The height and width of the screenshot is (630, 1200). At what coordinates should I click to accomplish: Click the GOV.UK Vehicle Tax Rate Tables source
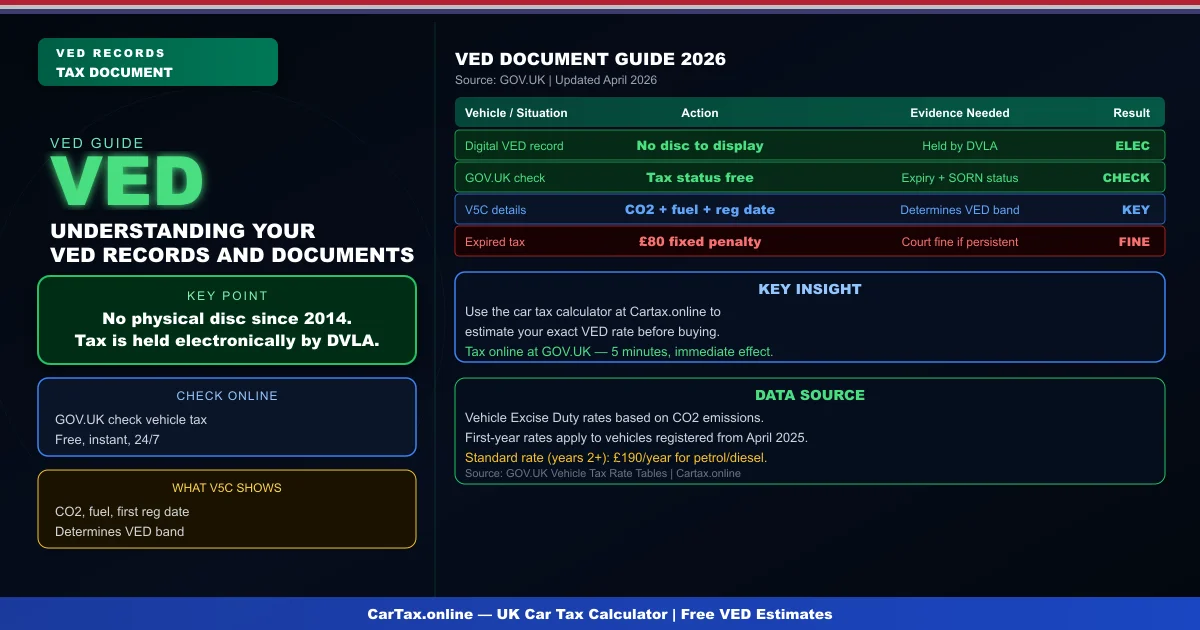603,474
